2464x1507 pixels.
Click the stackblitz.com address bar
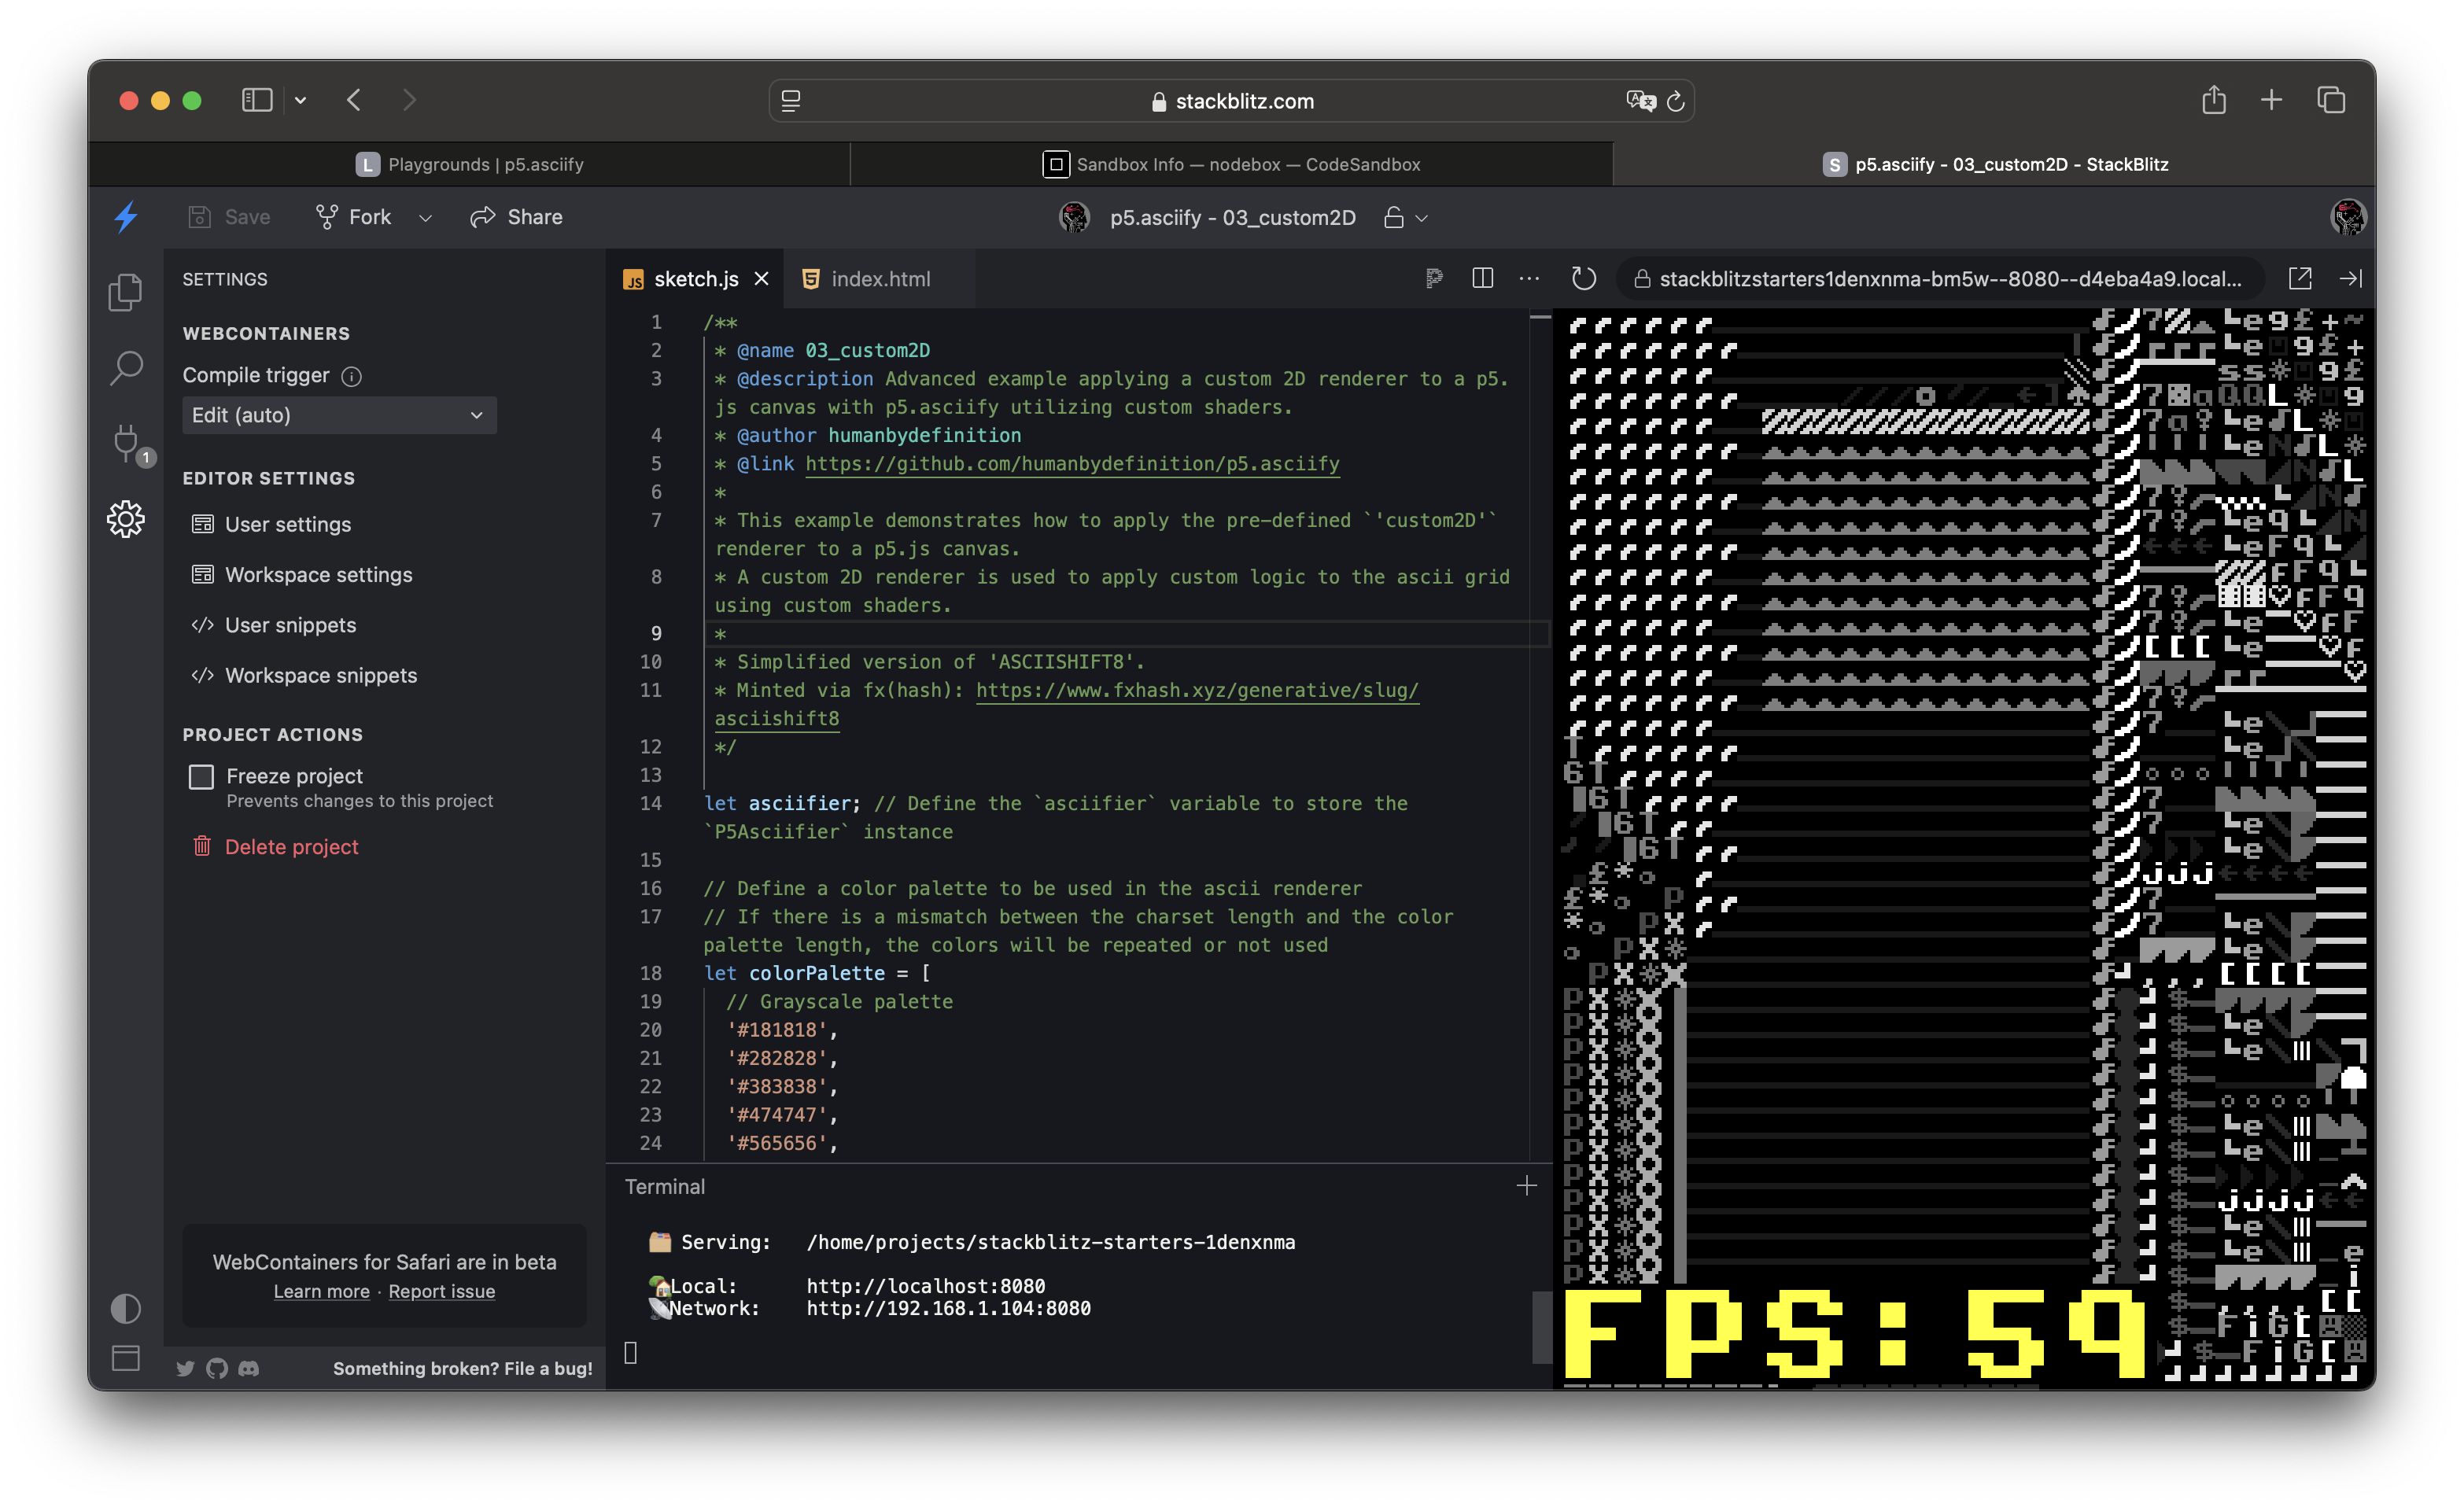1231,101
